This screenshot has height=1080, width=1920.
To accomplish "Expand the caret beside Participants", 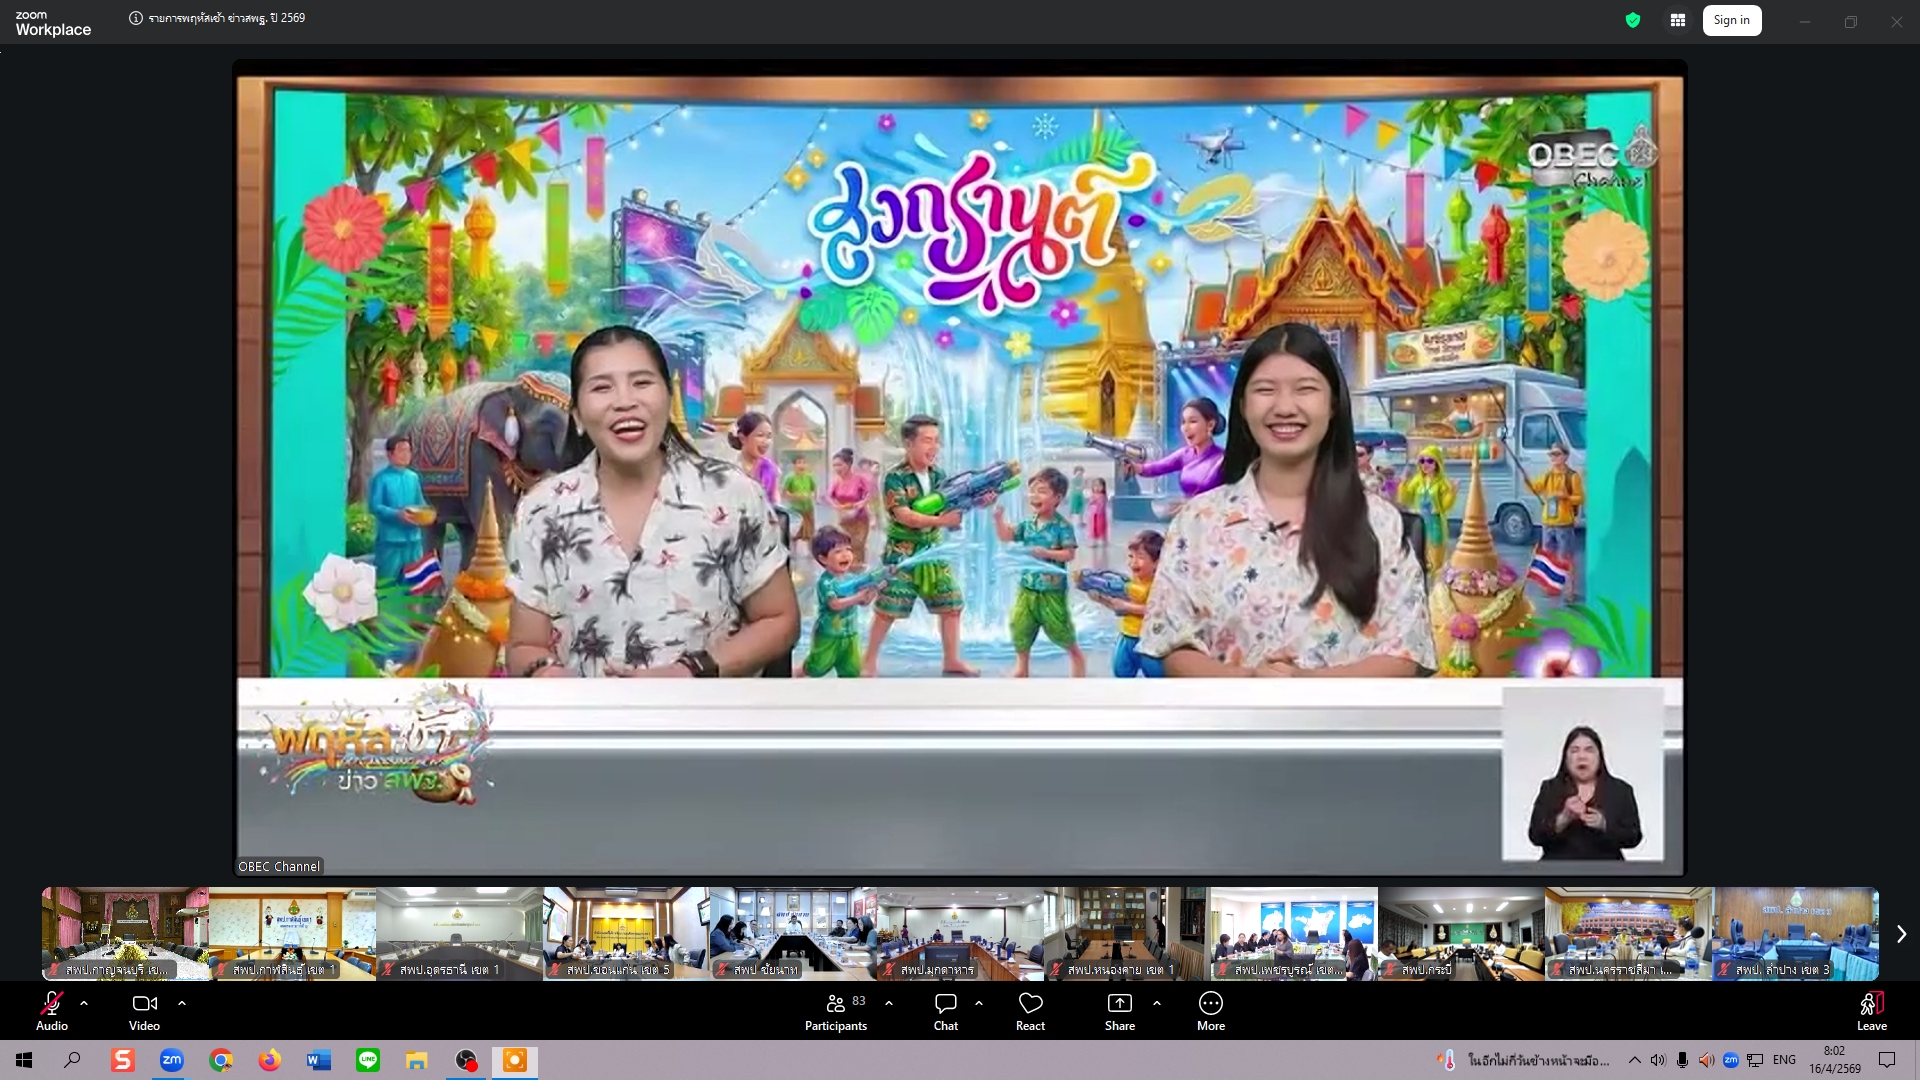I will (889, 1003).
